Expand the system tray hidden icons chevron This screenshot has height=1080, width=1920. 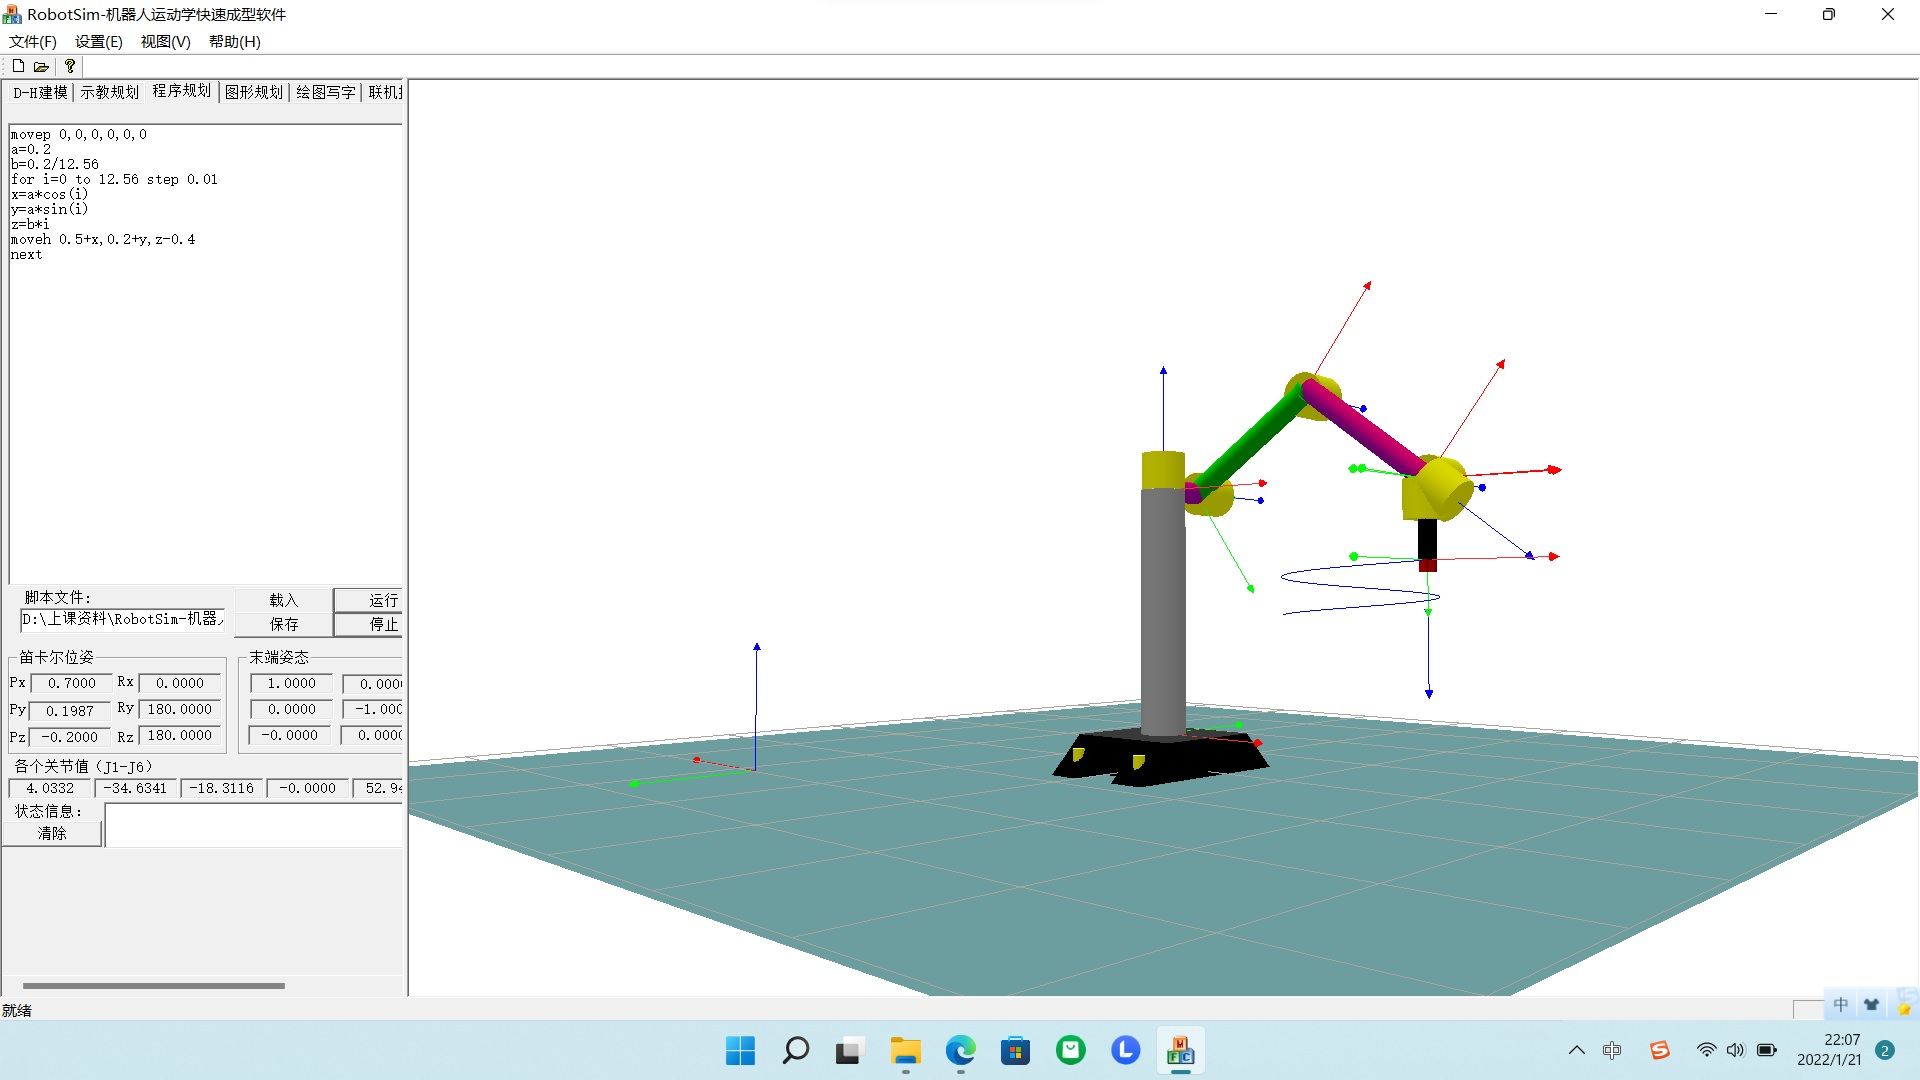(x=1576, y=1050)
